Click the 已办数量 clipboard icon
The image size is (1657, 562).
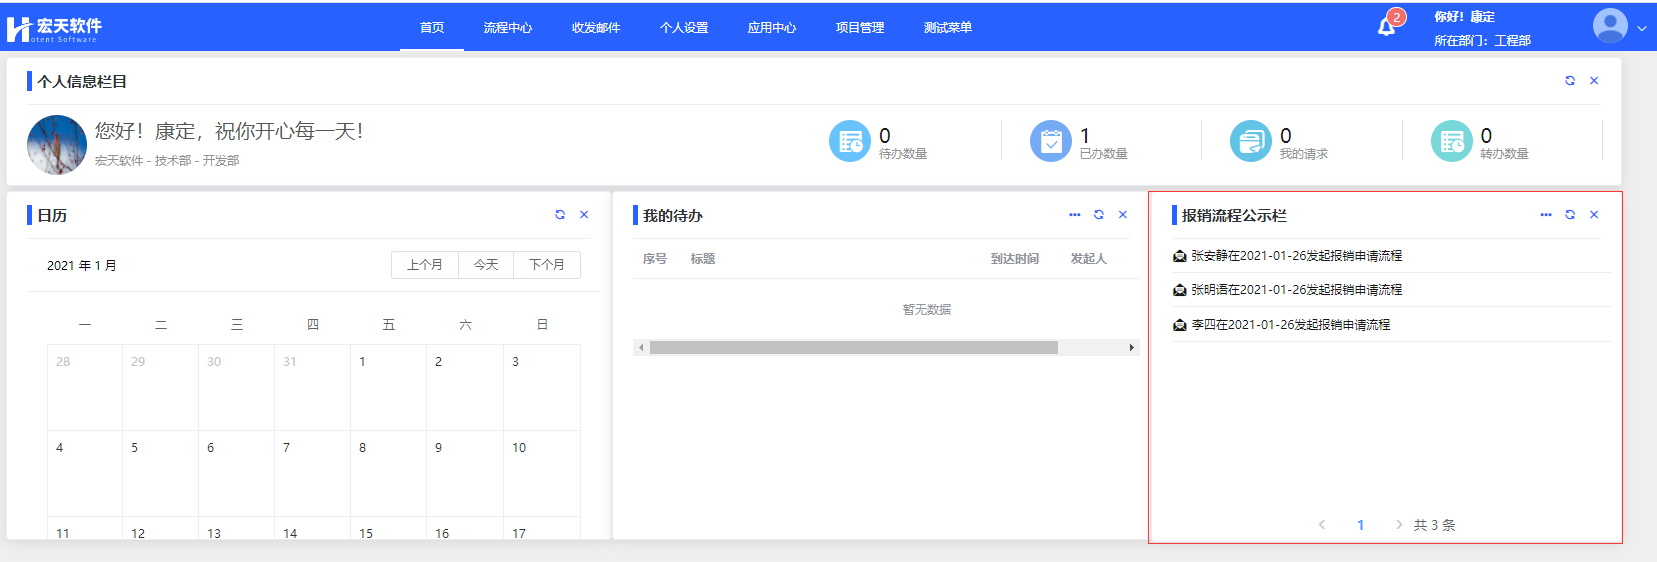pos(1050,141)
